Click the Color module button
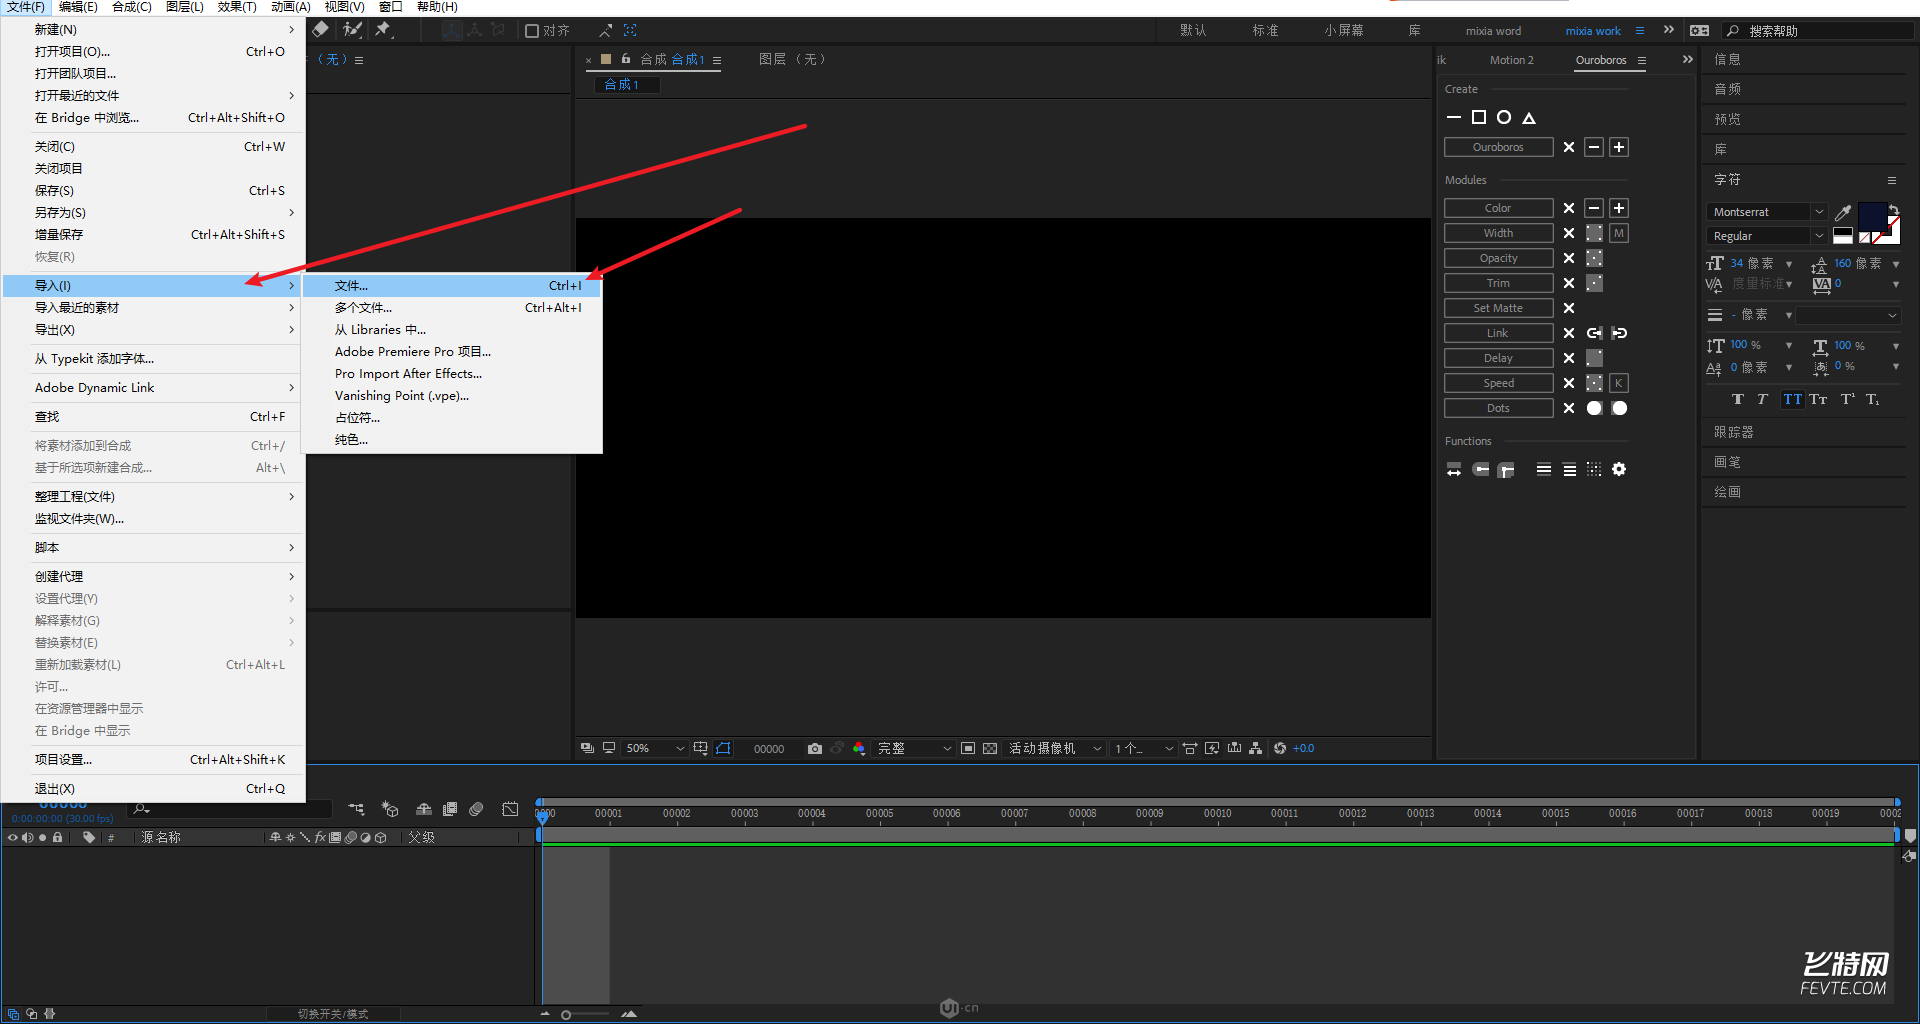Viewport: 1920px width, 1024px height. (x=1498, y=208)
